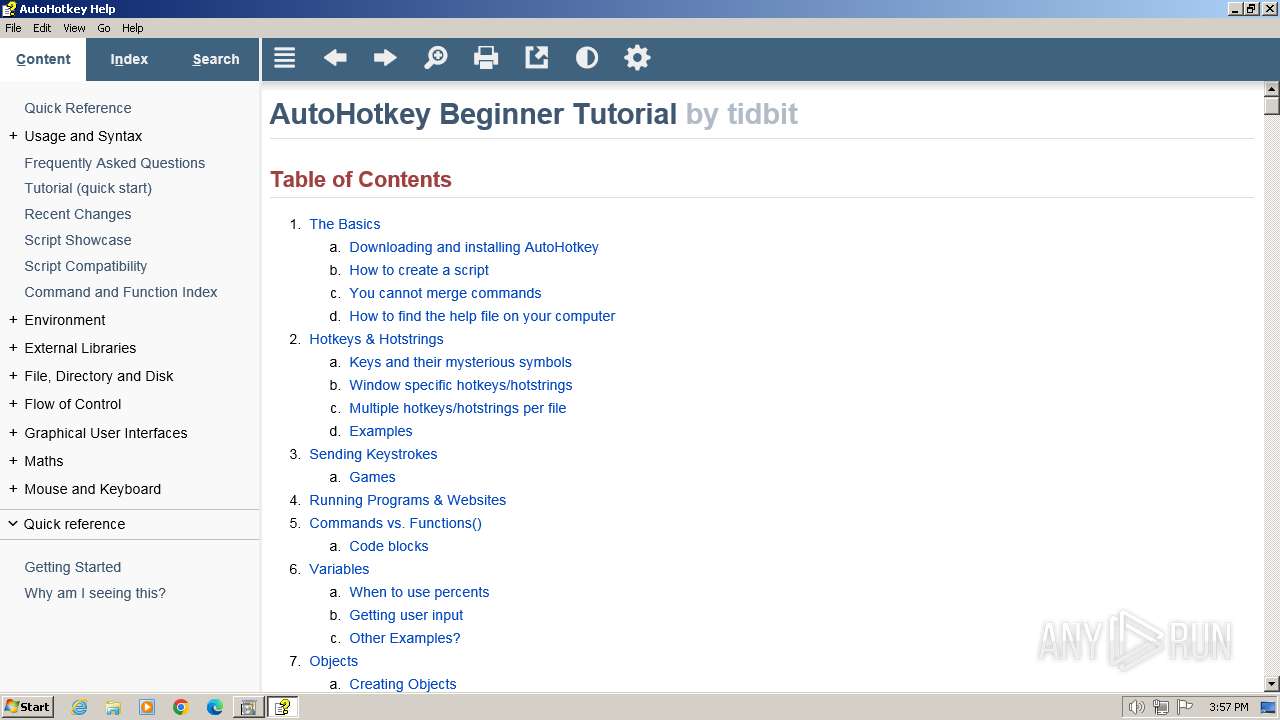Expand the Maths section
This screenshot has width=1280, height=720.
pyautogui.click(x=13, y=461)
